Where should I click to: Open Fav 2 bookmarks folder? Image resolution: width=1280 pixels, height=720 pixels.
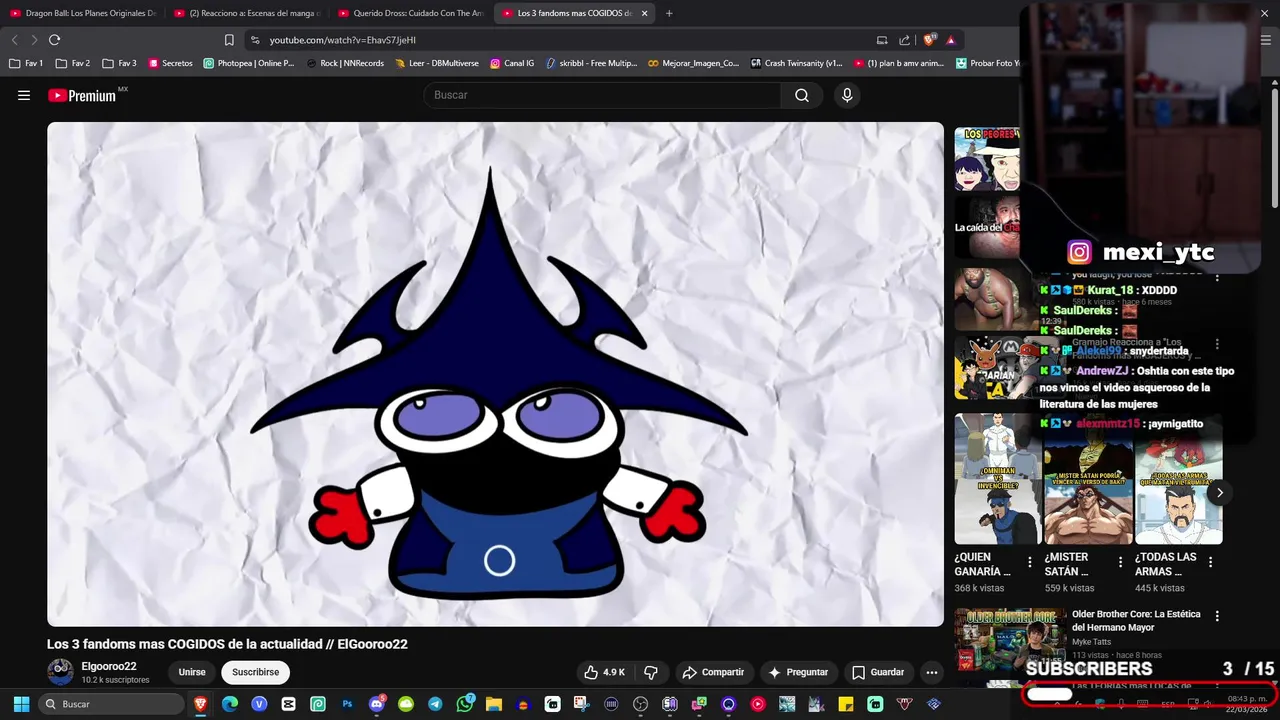point(73,63)
